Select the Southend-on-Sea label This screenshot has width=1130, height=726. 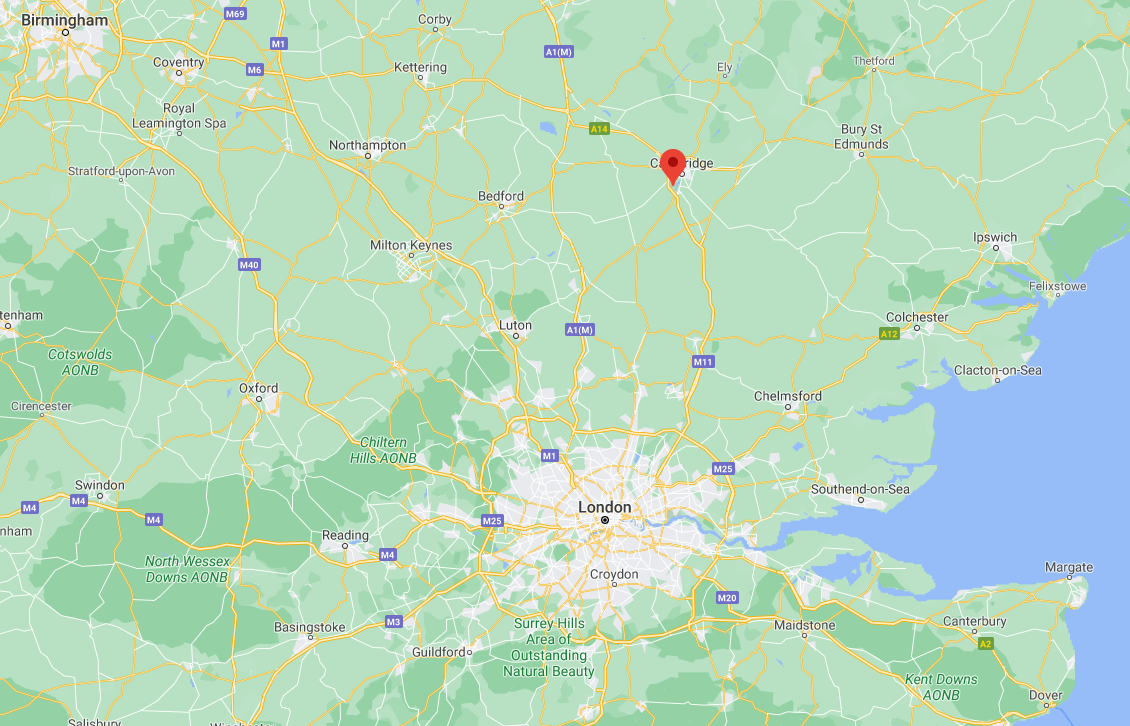[x=860, y=490]
